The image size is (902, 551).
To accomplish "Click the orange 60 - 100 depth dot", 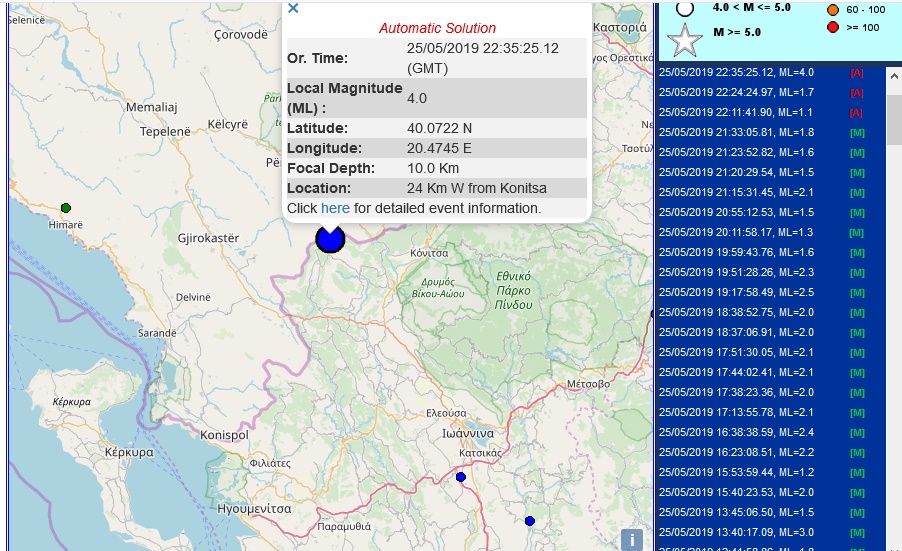I will 832,9.
